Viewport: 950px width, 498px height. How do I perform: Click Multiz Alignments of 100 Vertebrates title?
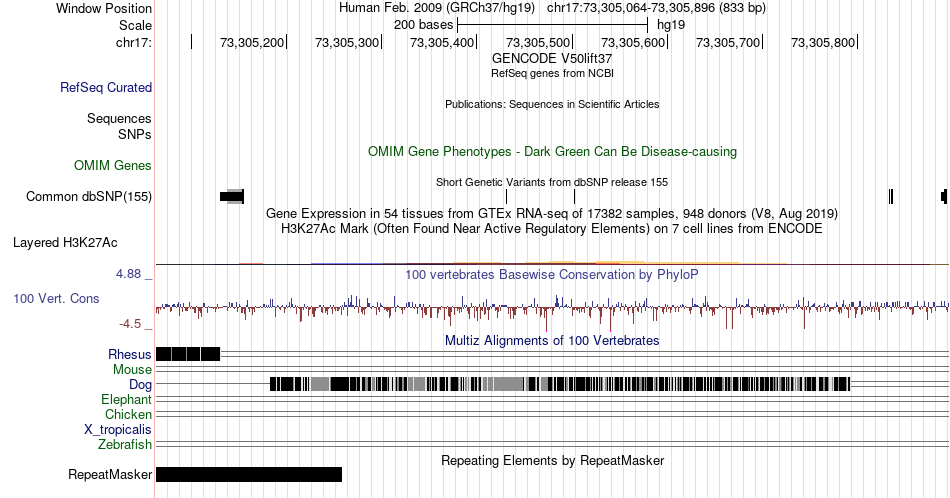pyautogui.click(x=552, y=340)
